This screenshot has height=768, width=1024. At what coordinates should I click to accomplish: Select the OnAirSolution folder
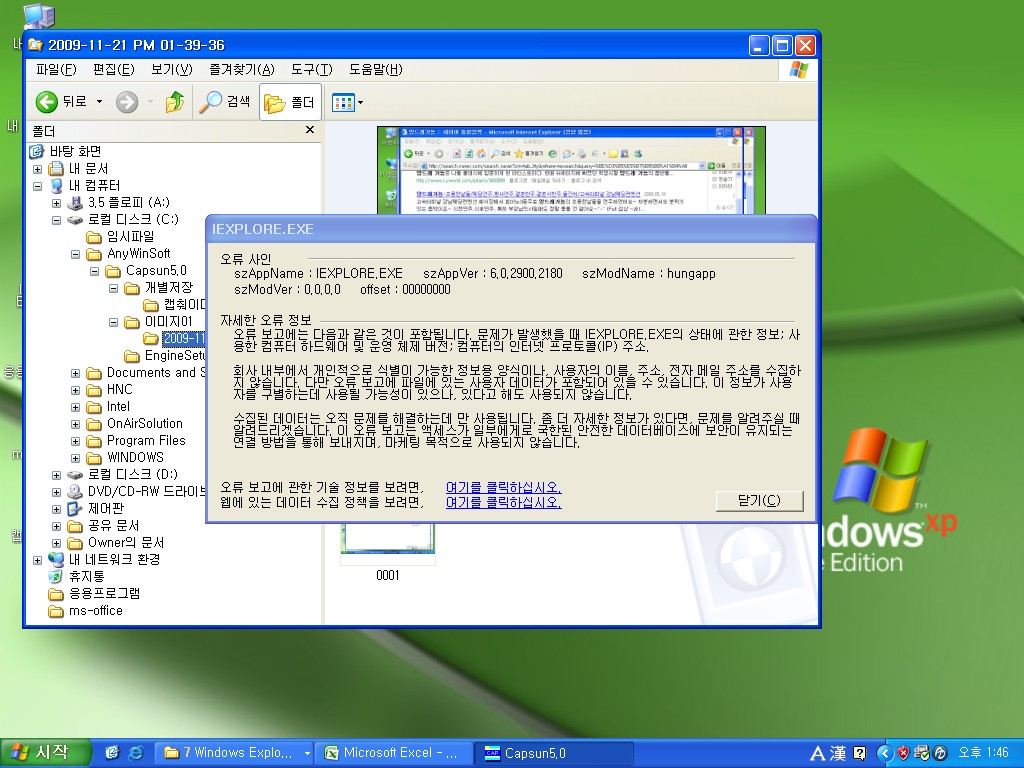(144, 423)
